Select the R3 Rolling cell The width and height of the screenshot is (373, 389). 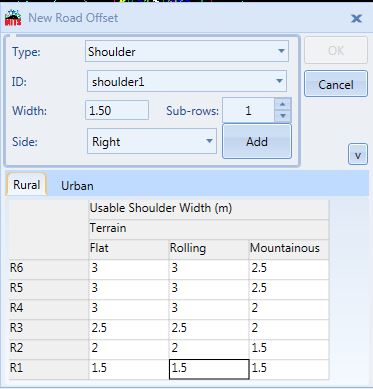(x=209, y=330)
